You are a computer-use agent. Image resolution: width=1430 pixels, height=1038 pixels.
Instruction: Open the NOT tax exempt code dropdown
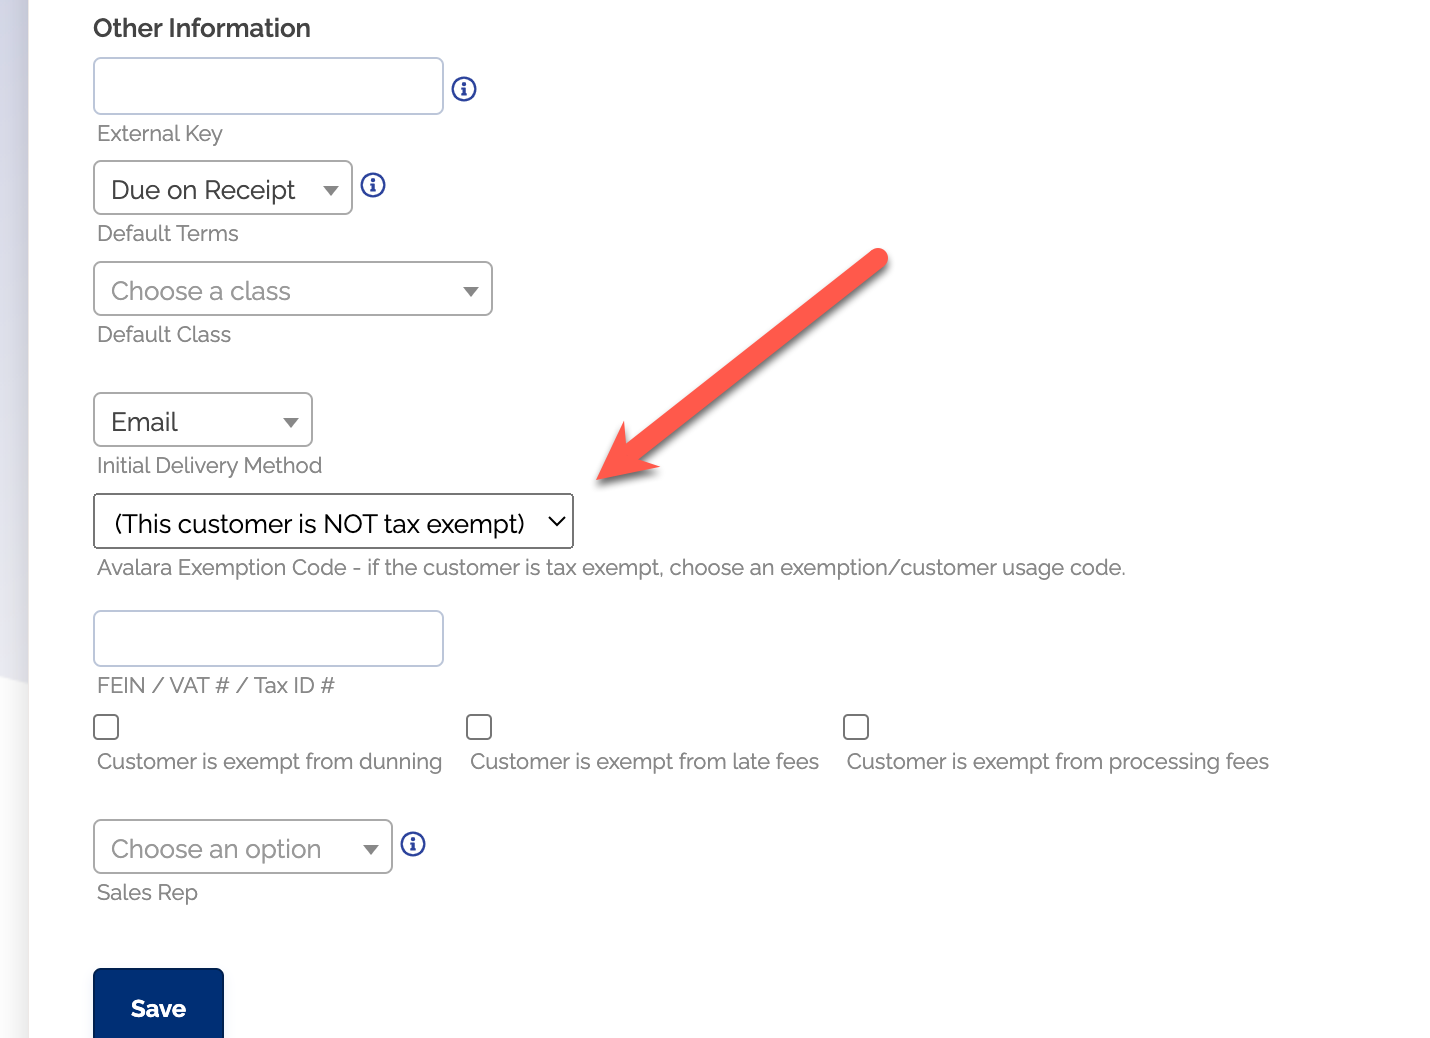[333, 522]
